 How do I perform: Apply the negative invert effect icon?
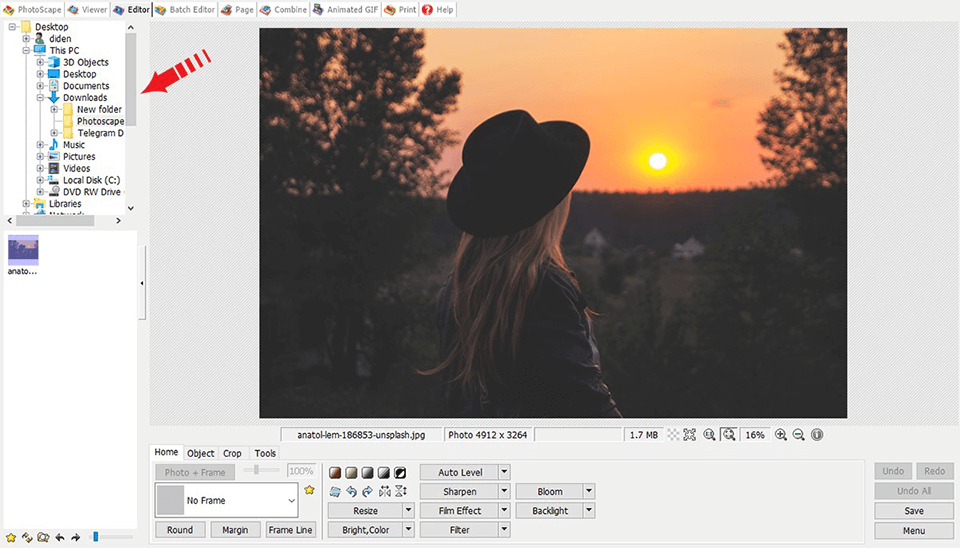[400, 473]
